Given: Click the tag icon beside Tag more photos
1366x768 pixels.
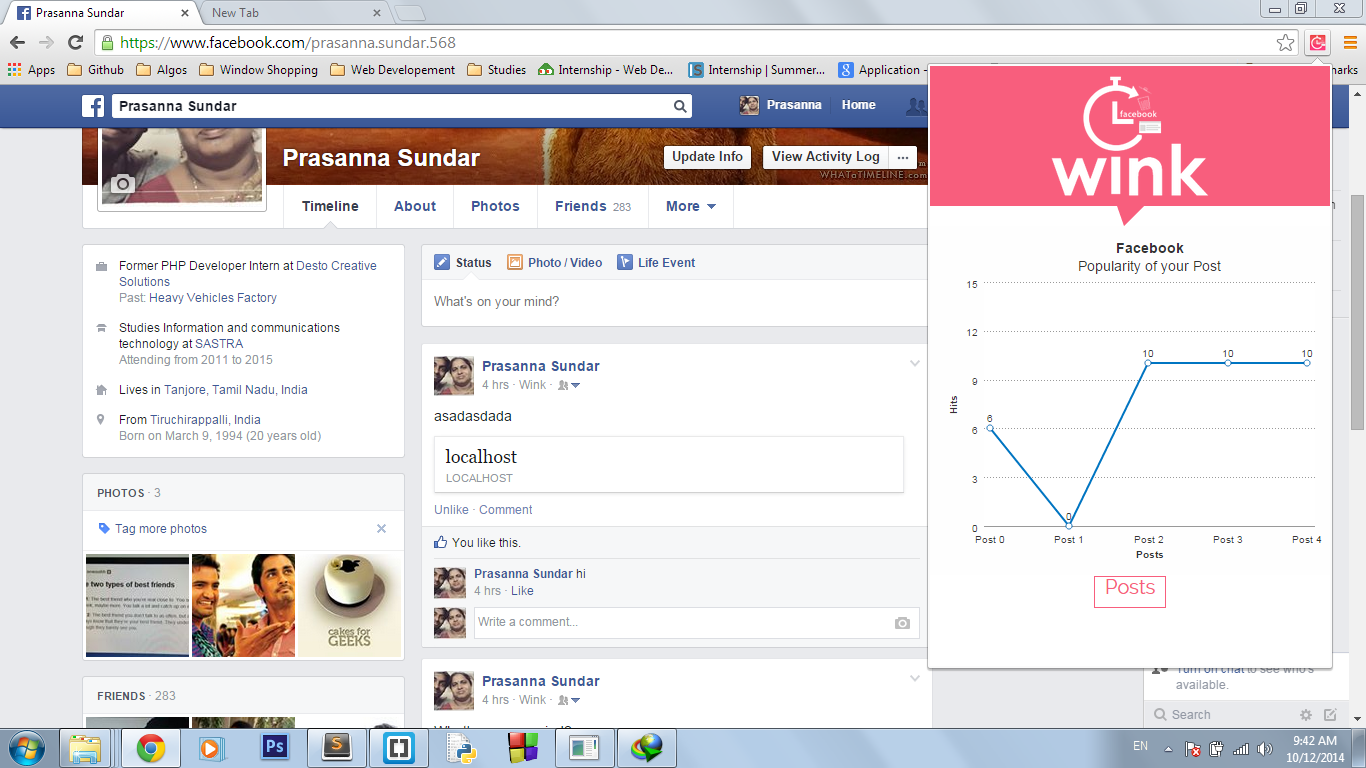Looking at the screenshot, I should (104, 529).
